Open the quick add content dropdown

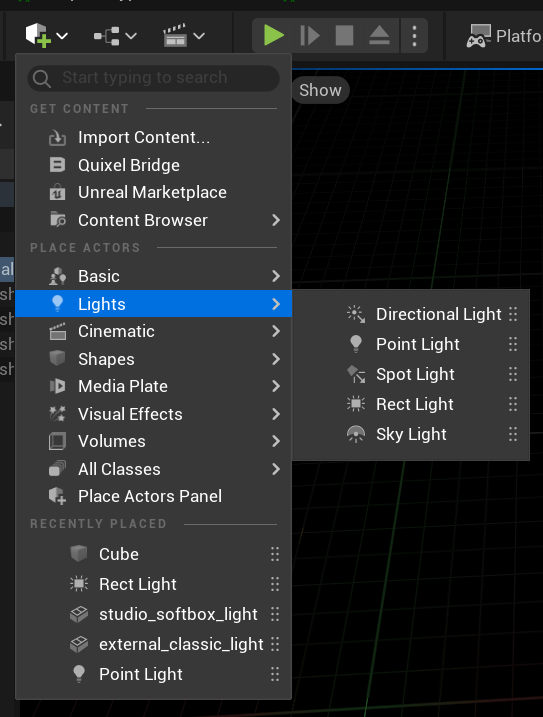coord(46,35)
